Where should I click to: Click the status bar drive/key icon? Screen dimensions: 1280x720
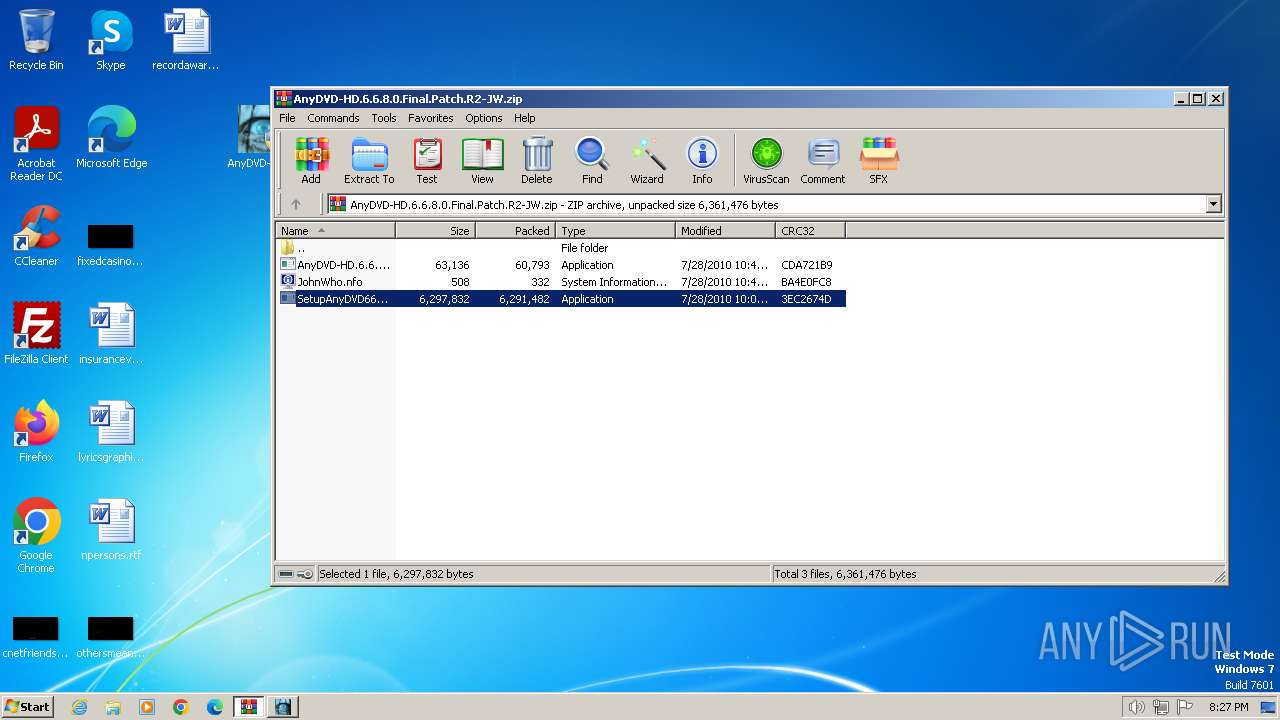click(295, 574)
